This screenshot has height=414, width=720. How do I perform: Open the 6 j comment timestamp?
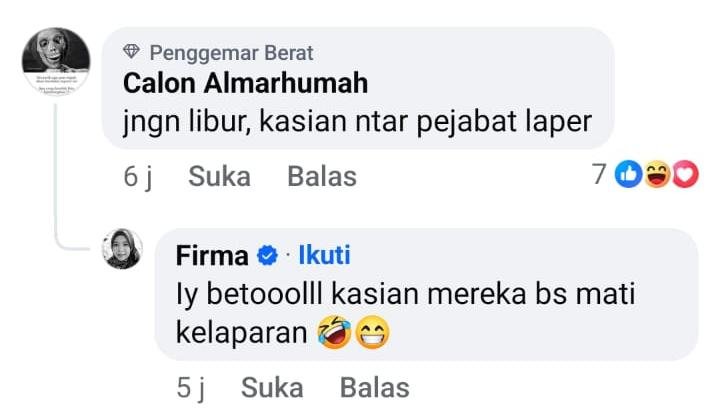(138, 177)
